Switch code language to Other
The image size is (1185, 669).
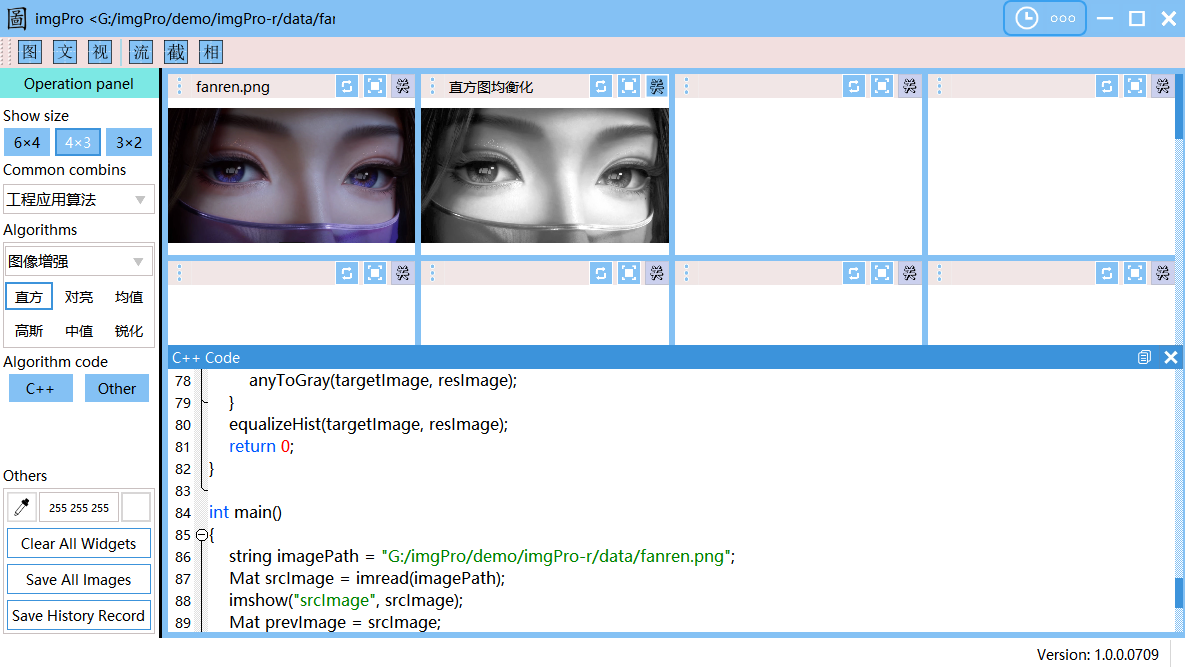point(116,388)
